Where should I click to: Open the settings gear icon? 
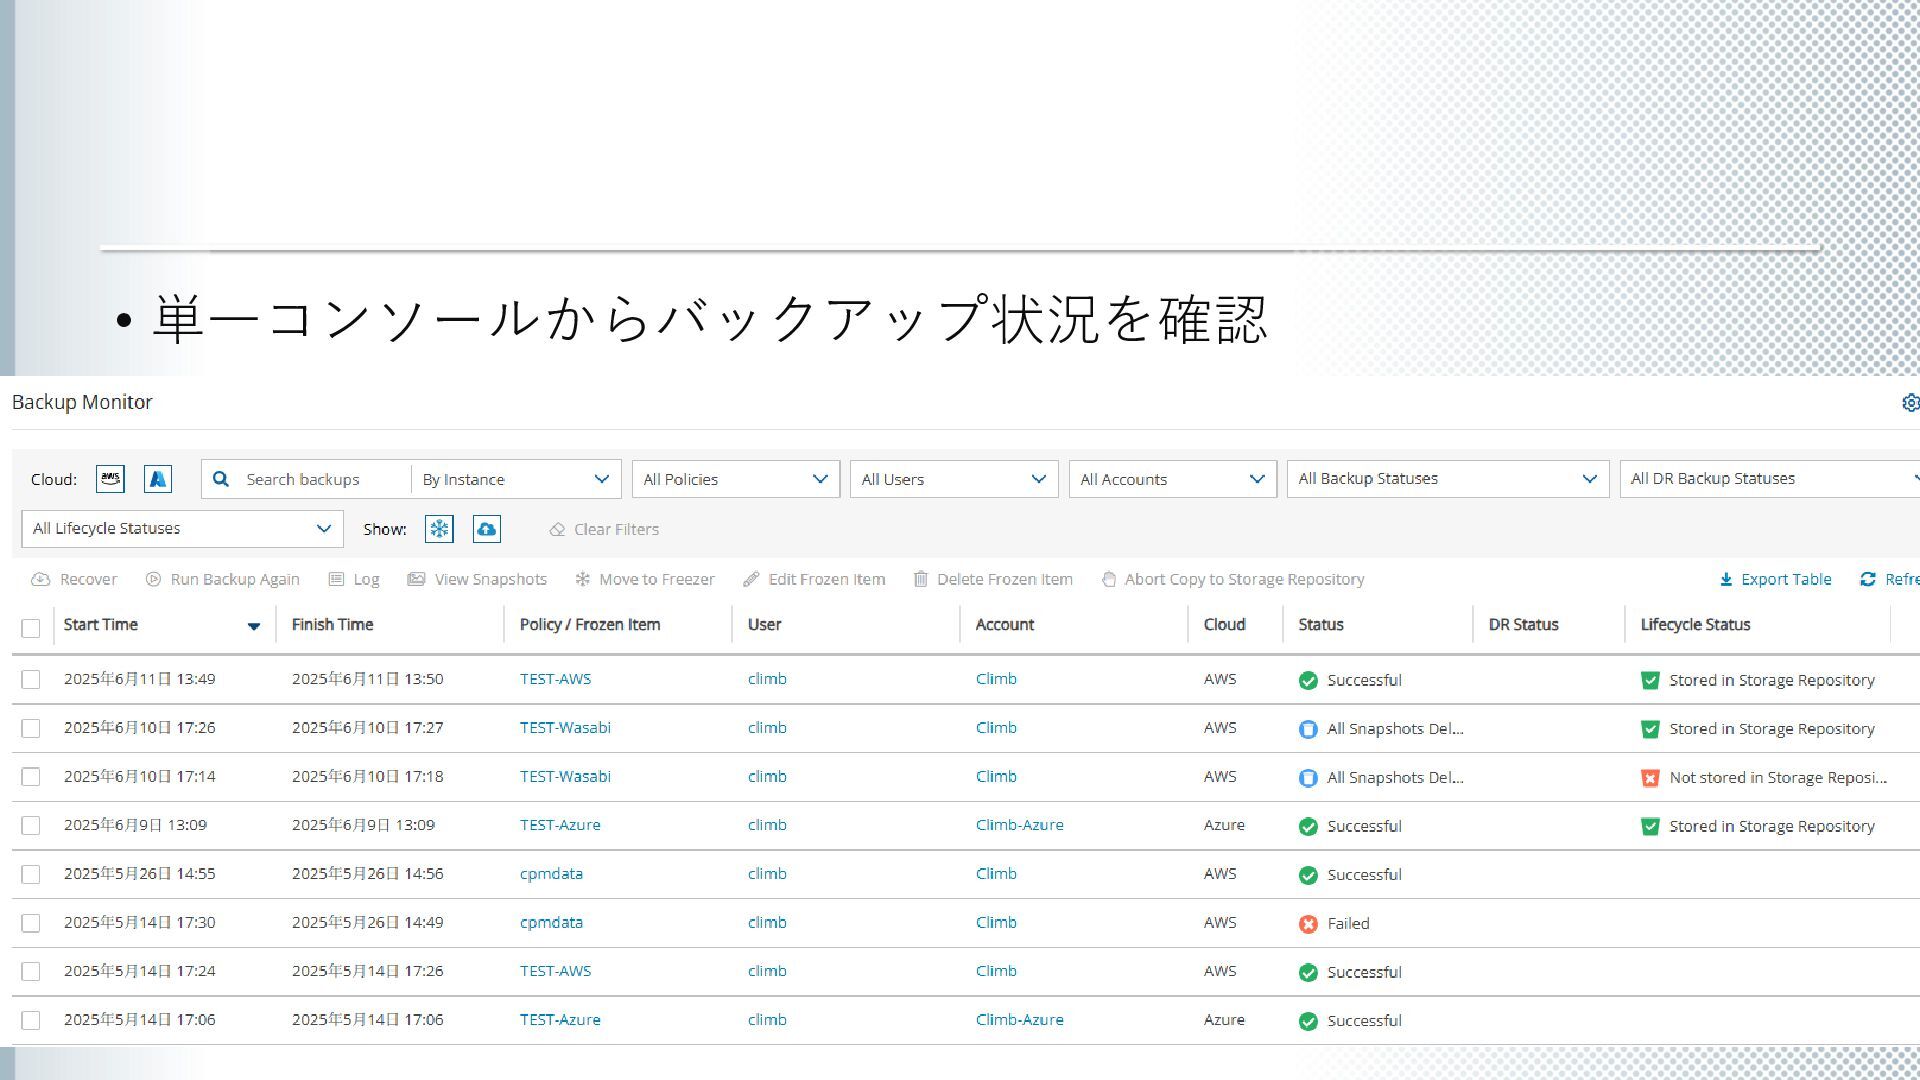click(1910, 402)
